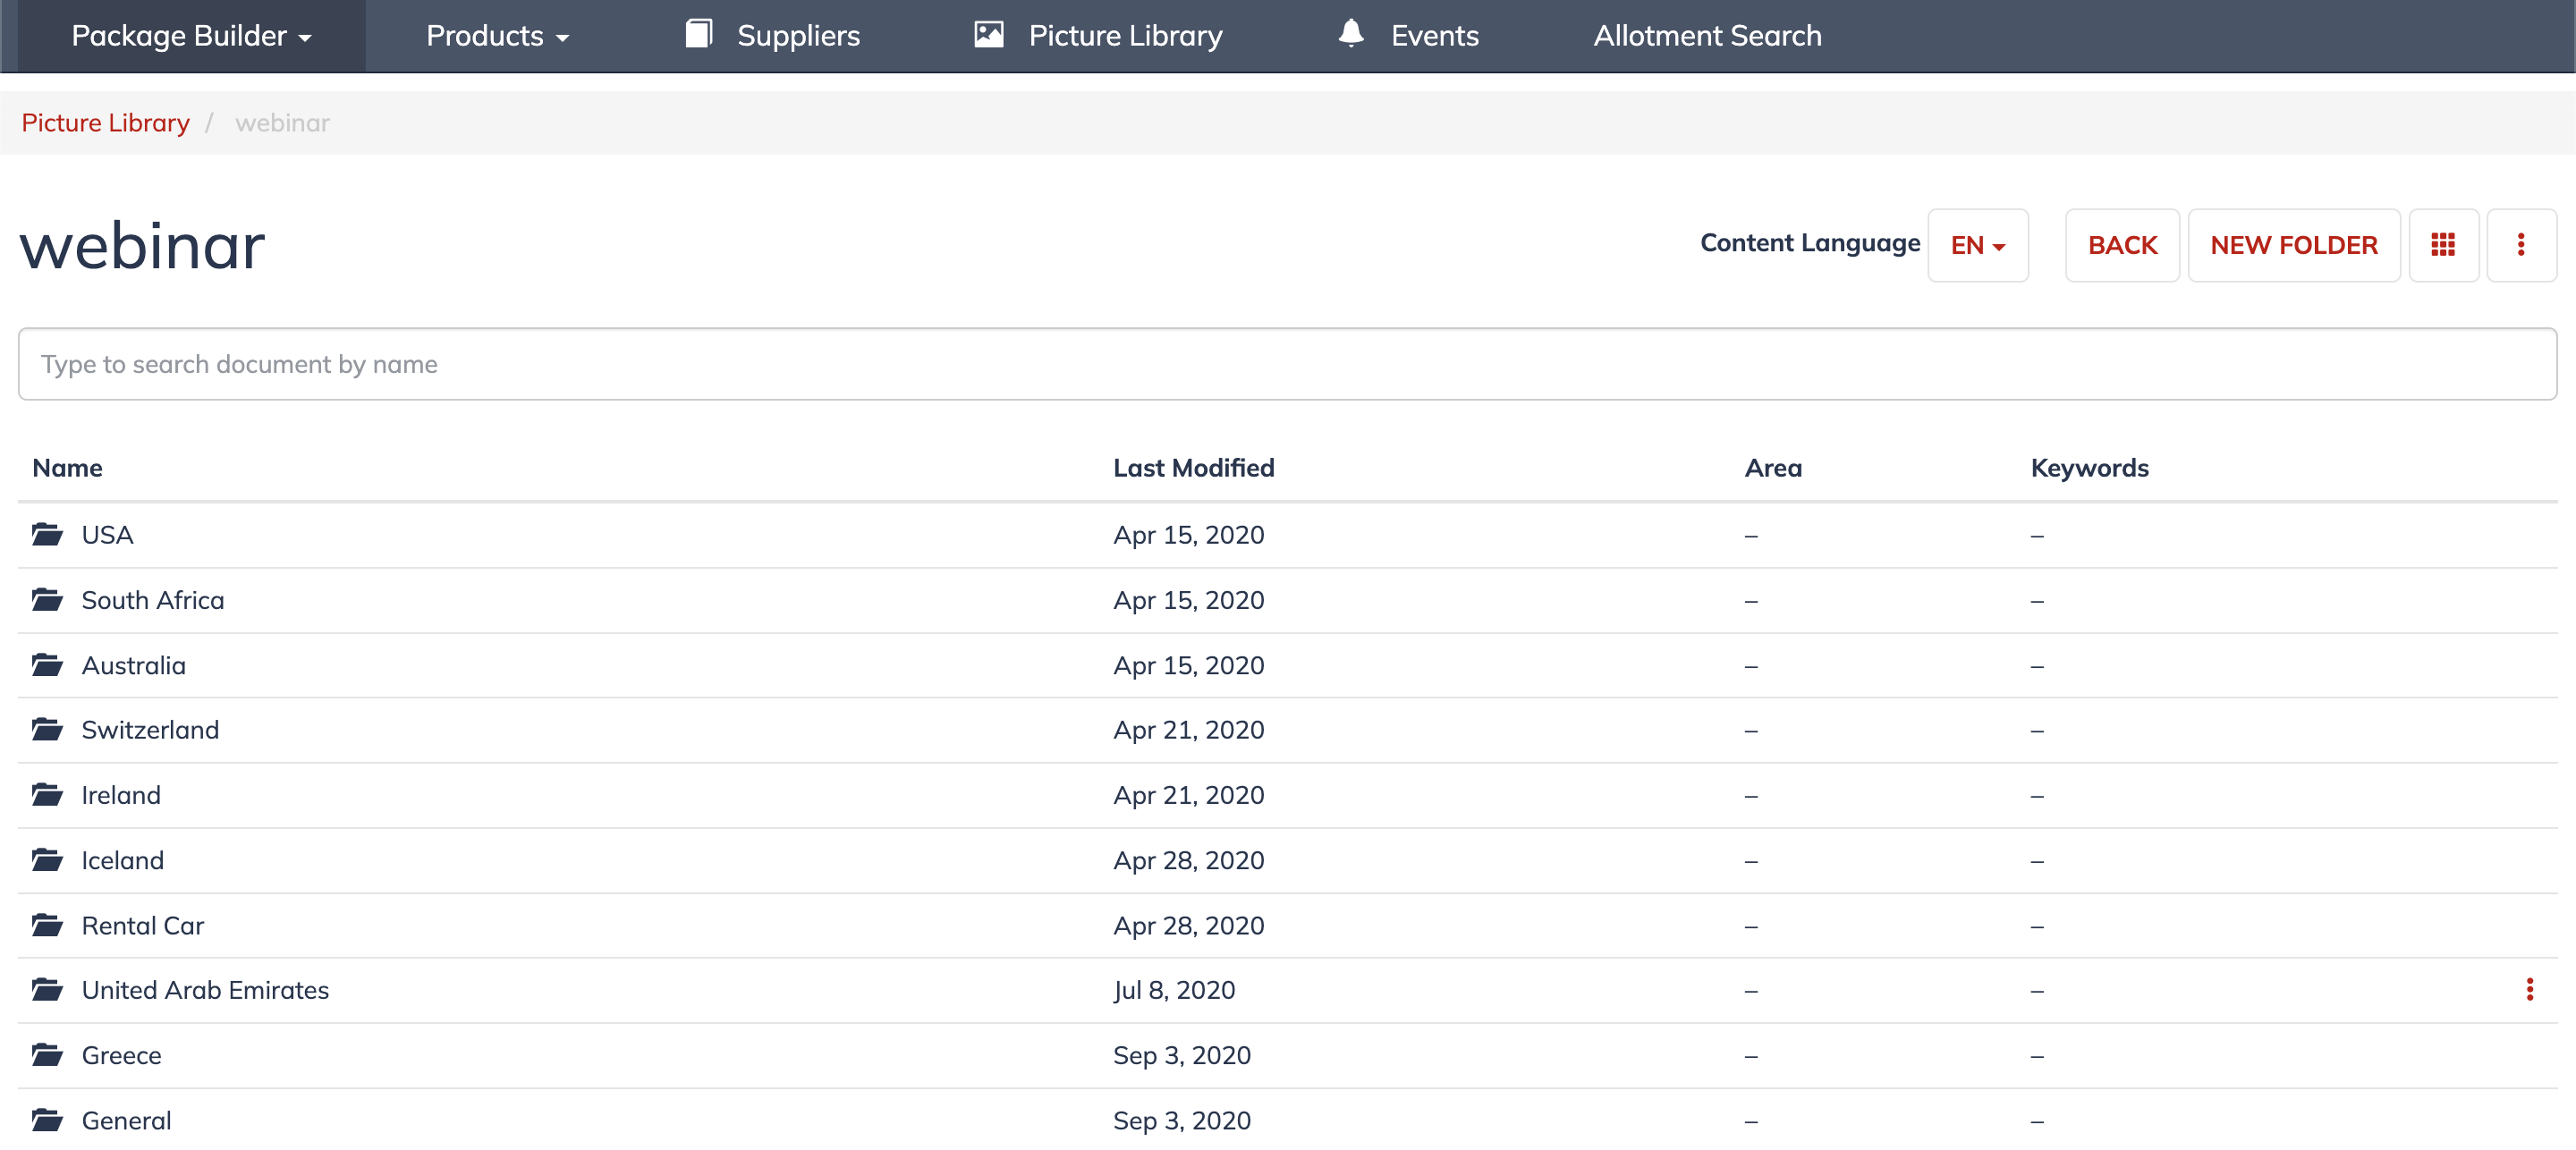
Task: Open Suppliers in the top nav
Action: point(797,36)
